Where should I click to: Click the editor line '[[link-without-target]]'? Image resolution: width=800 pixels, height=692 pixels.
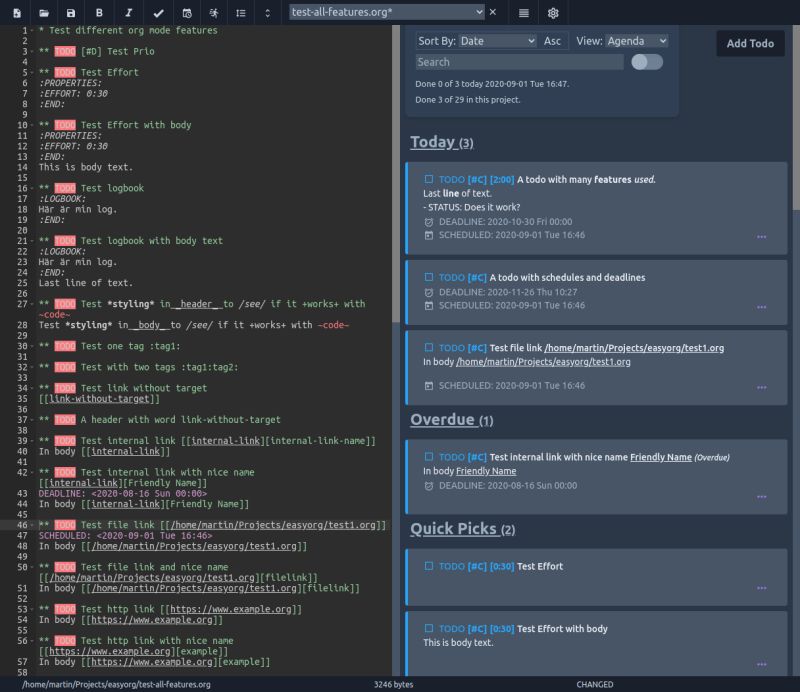click(99, 399)
